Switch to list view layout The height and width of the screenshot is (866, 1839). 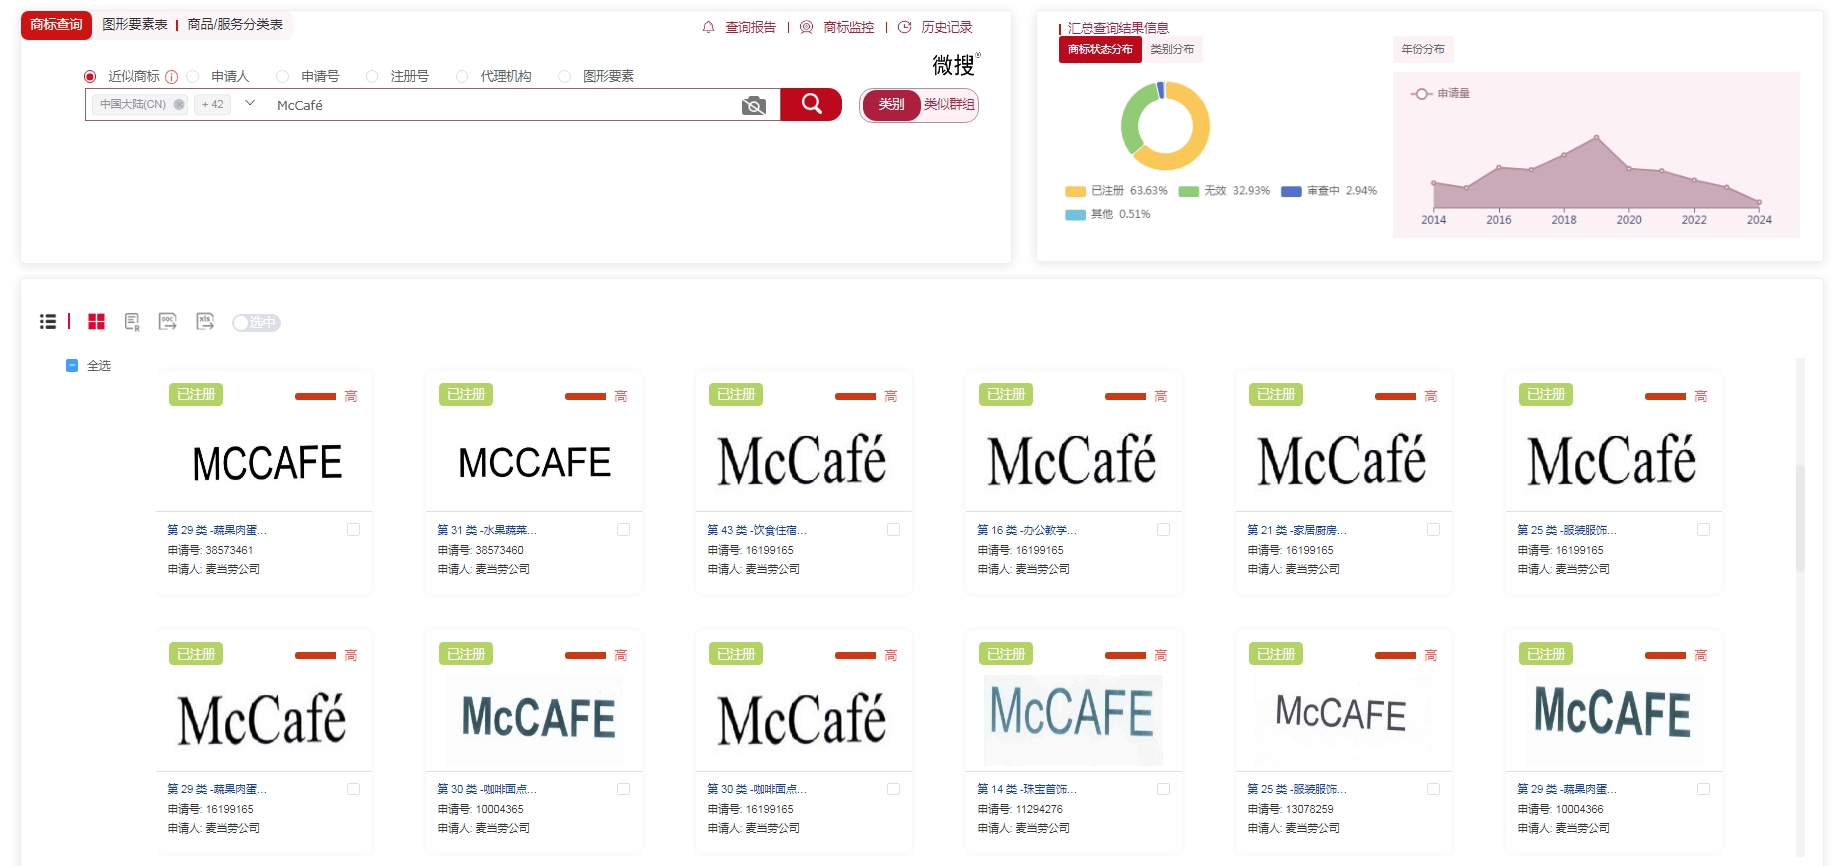tap(48, 322)
